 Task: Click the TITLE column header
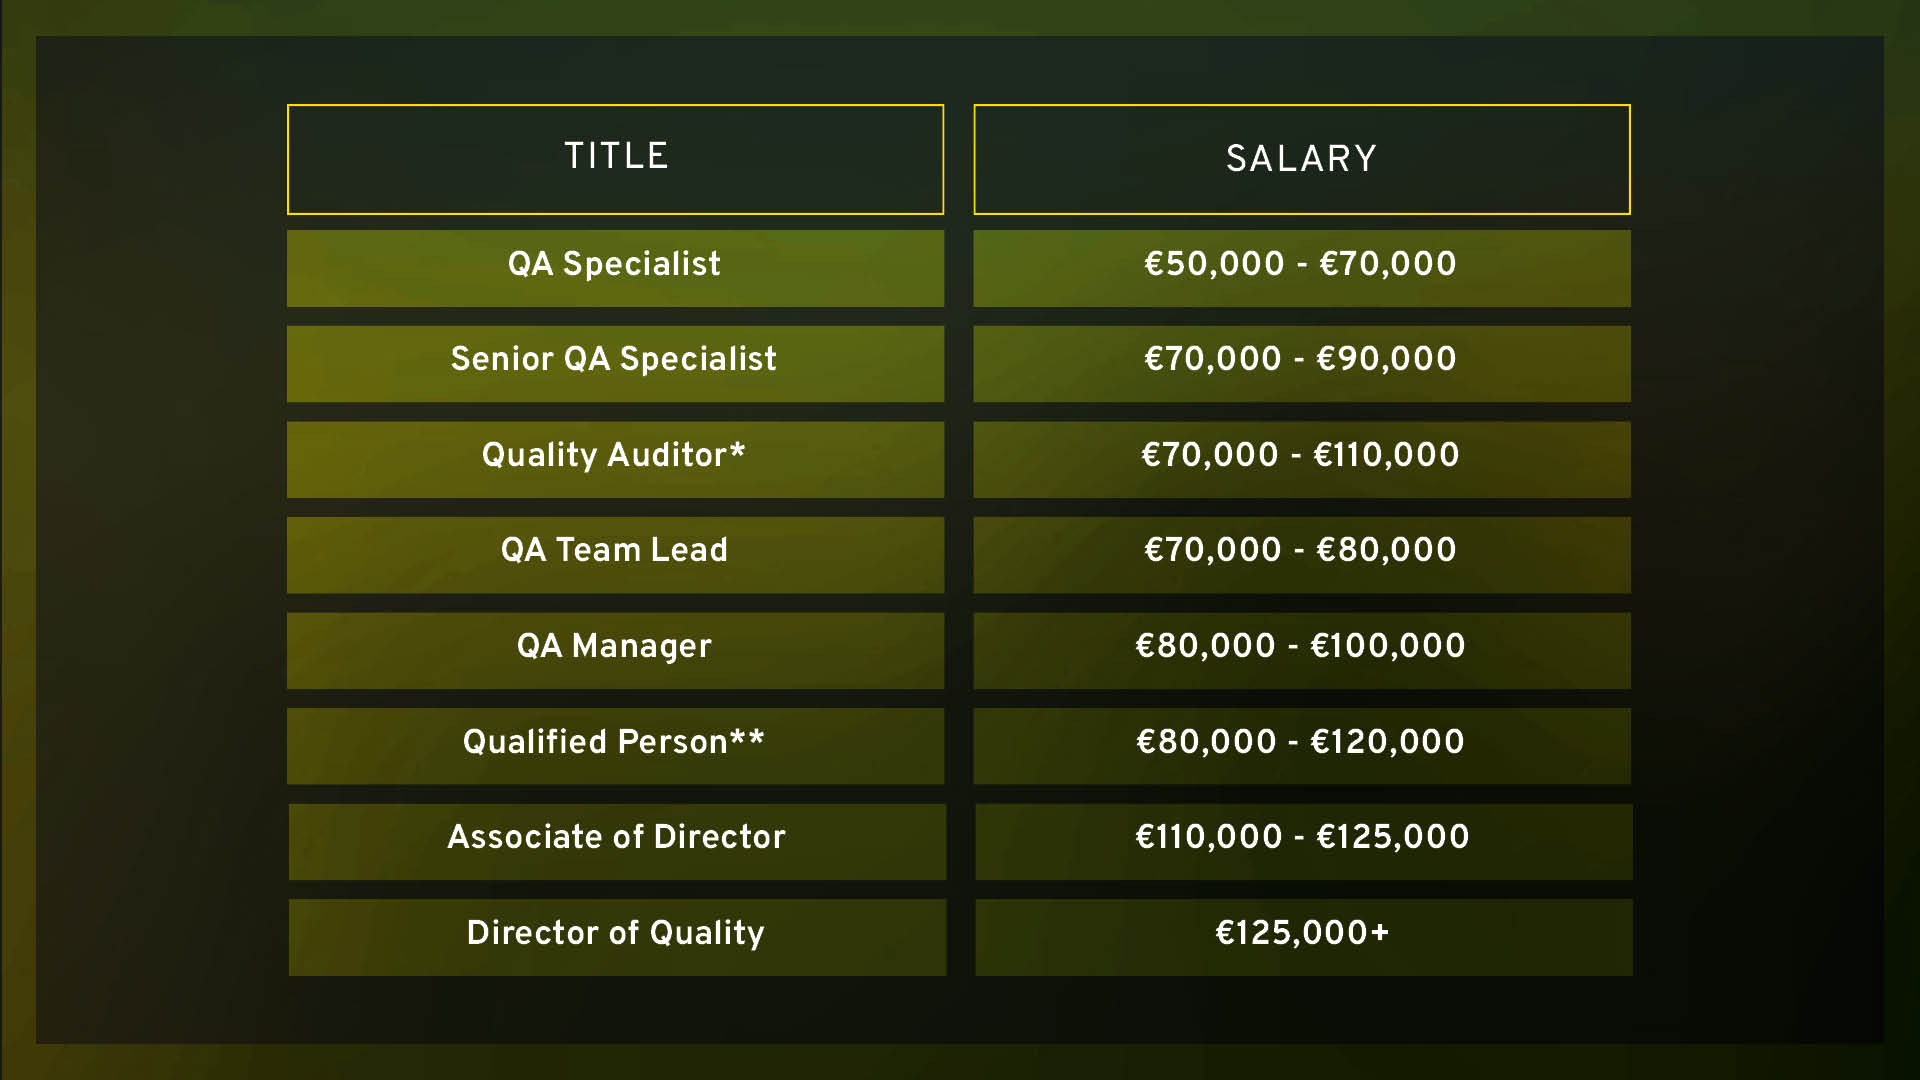tap(615, 159)
